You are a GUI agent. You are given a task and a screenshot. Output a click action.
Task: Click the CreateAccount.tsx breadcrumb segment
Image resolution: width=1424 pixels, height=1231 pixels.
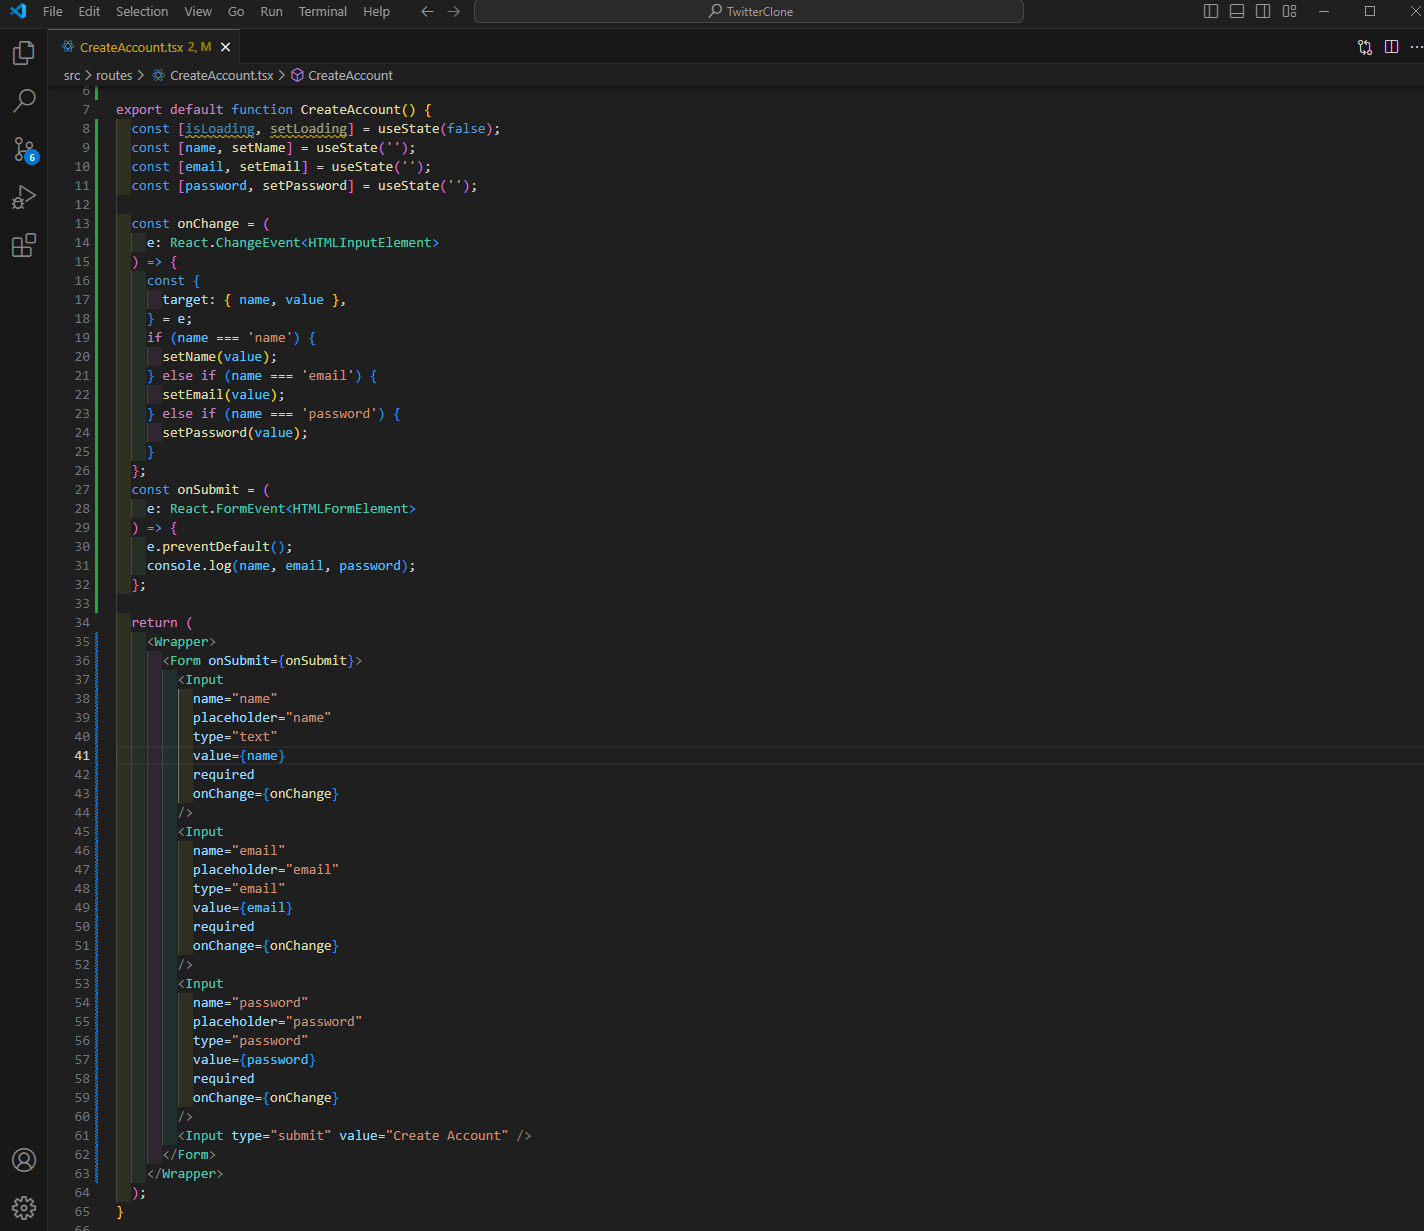213,76
